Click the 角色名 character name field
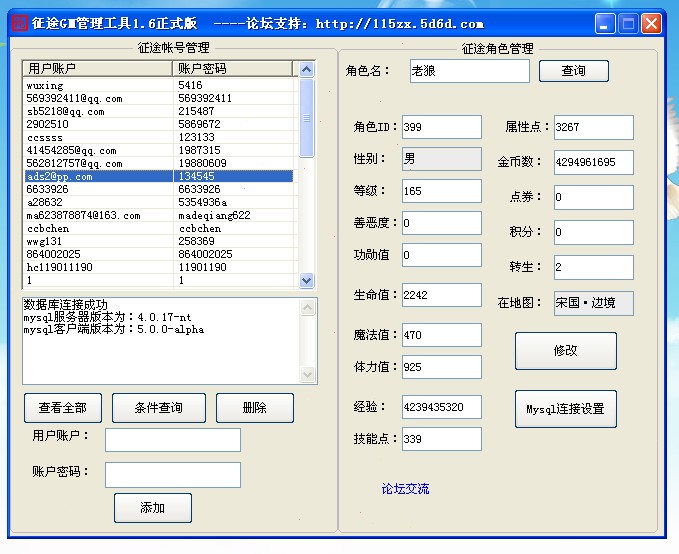The image size is (679, 554). [468, 72]
